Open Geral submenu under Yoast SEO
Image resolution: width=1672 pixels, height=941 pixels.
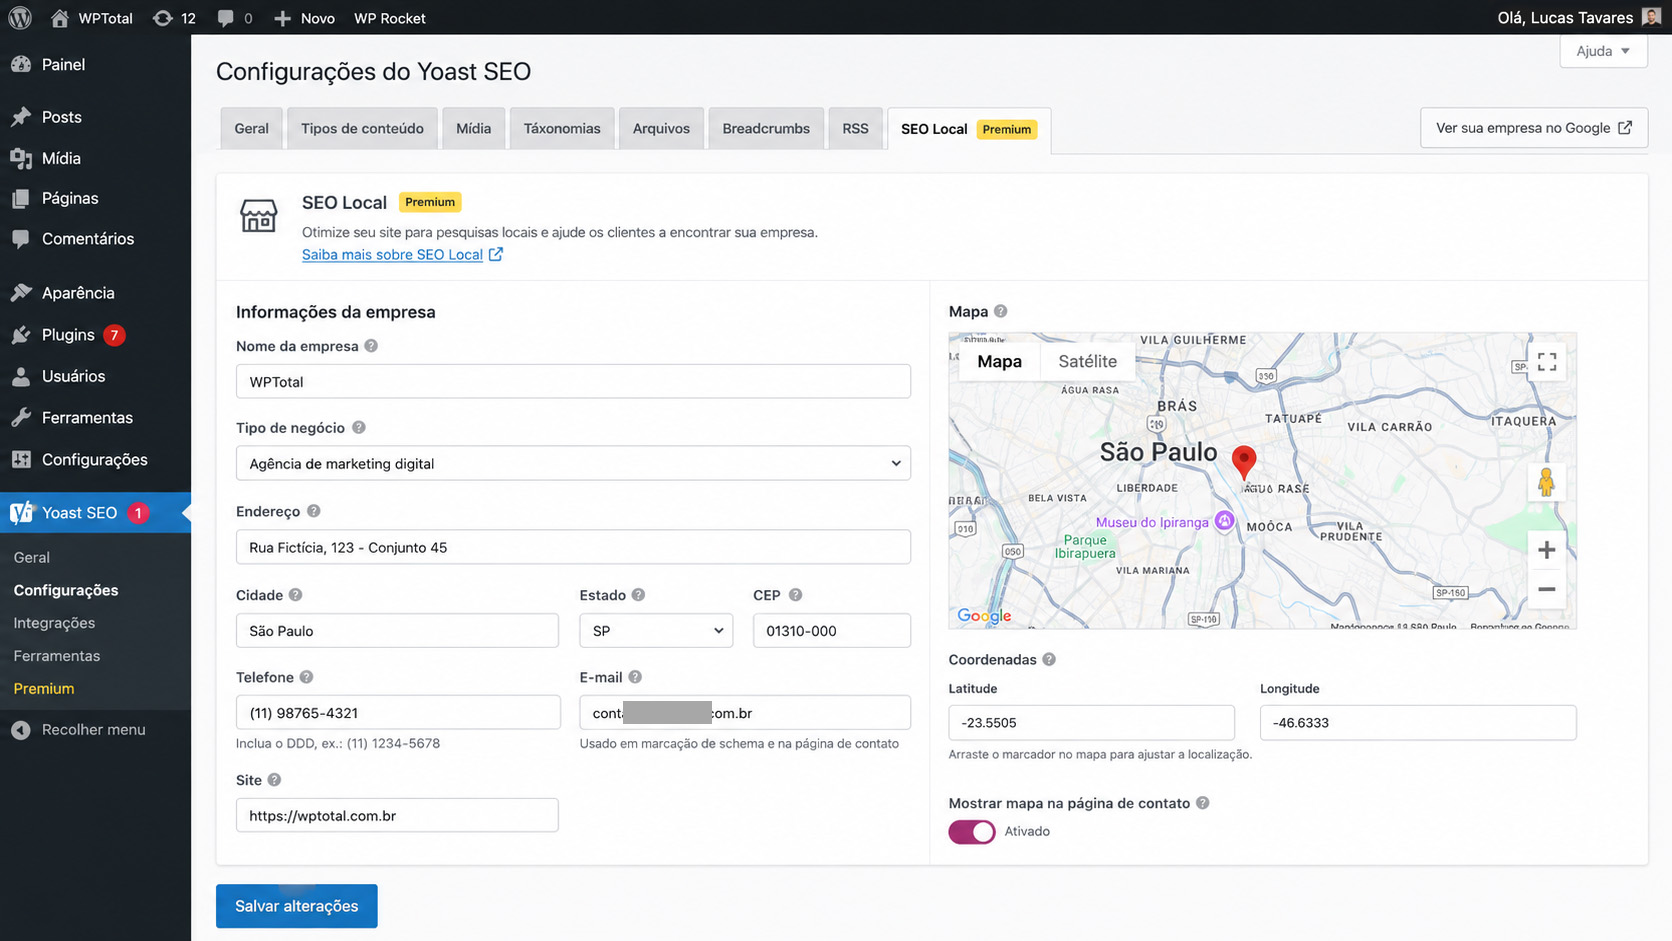pyautogui.click(x=32, y=557)
